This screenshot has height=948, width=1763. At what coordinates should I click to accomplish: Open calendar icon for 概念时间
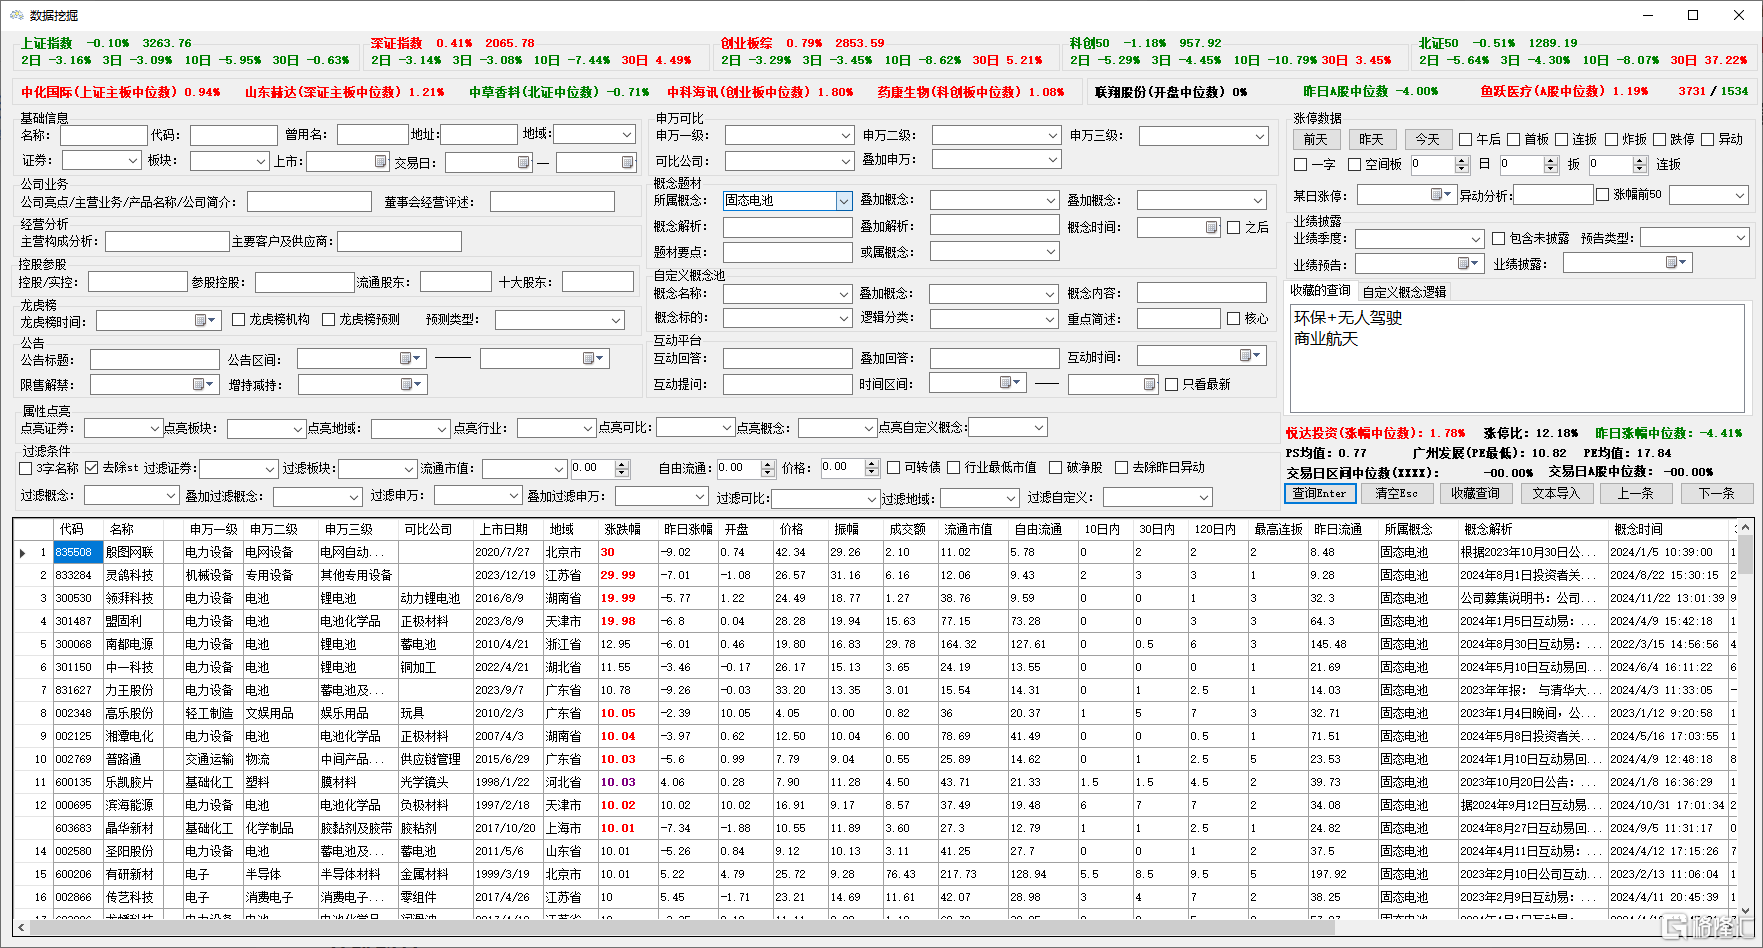point(1211,227)
